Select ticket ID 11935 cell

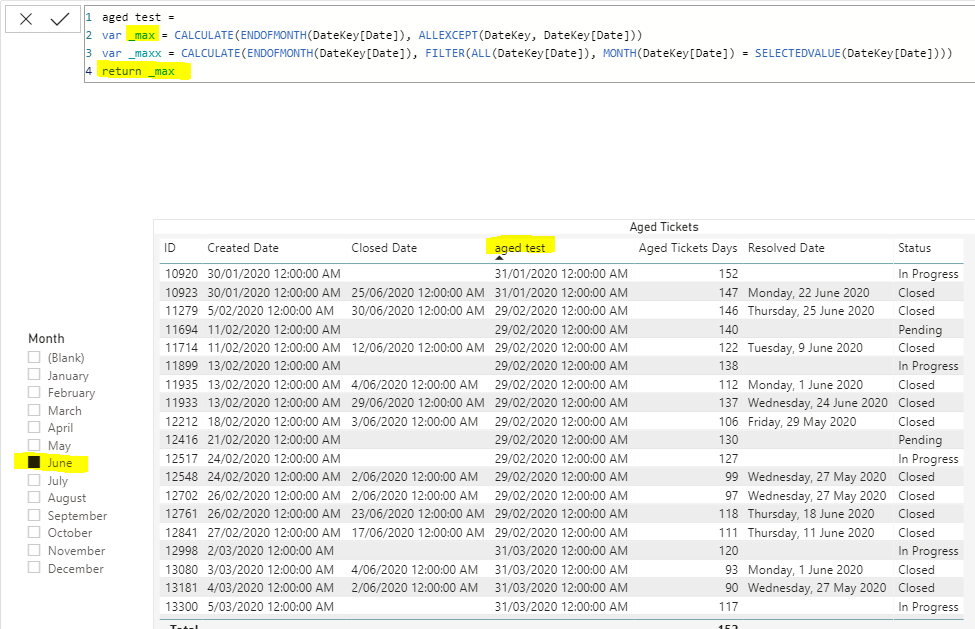coord(181,385)
